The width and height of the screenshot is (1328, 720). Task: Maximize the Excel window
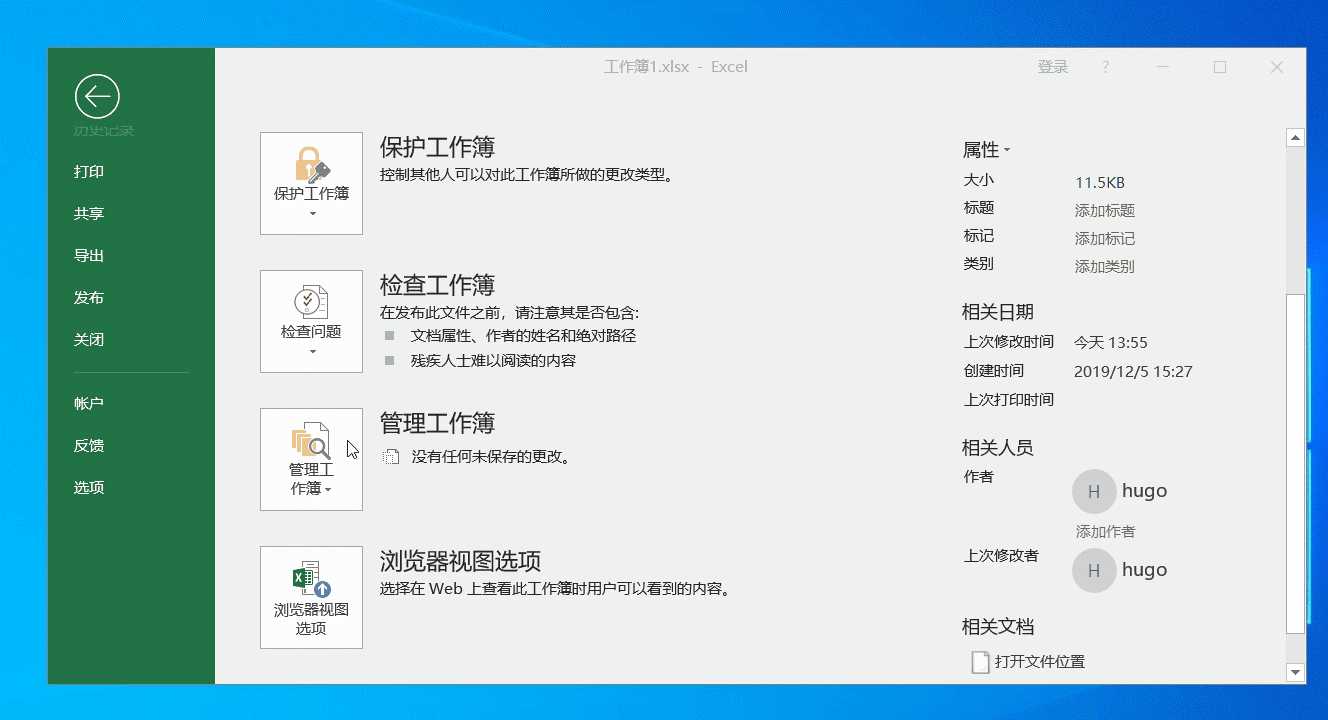[1220, 67]
